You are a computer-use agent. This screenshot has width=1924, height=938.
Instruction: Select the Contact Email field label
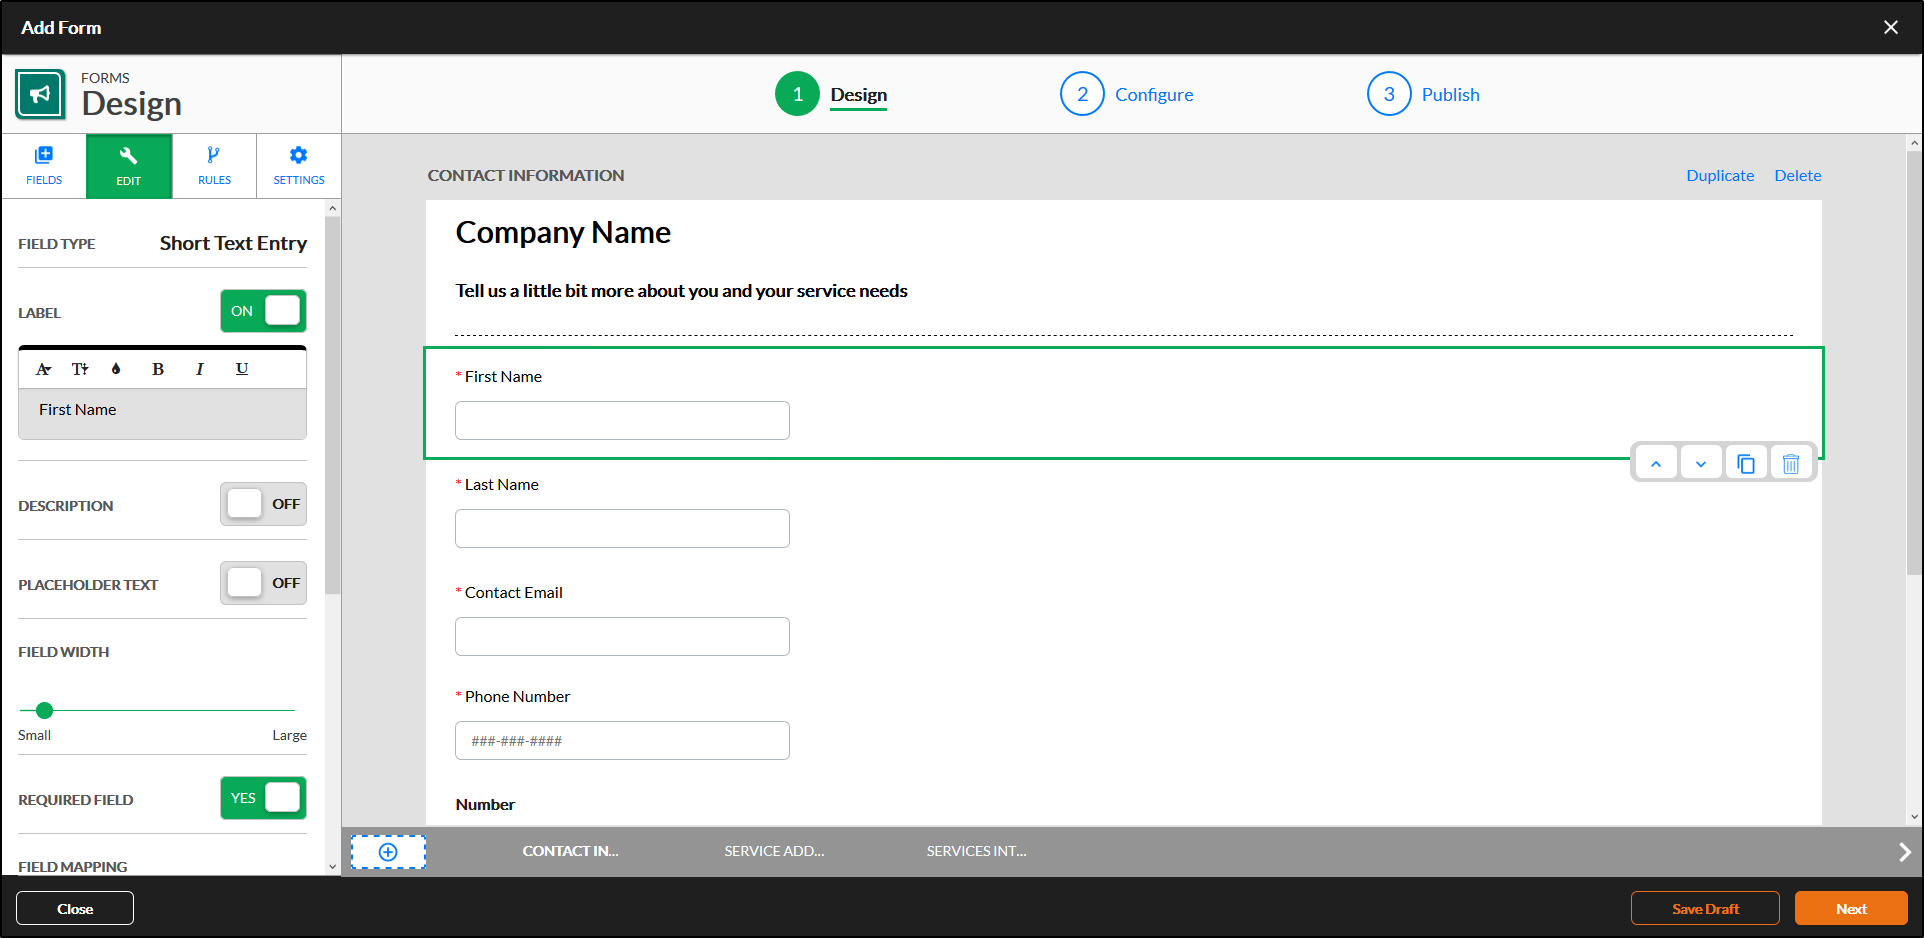click(513, 593)
